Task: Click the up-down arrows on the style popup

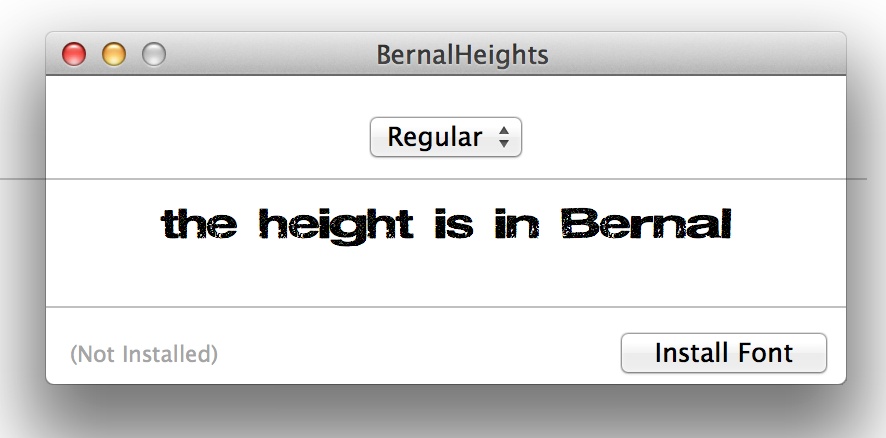Action: (505, 137)
